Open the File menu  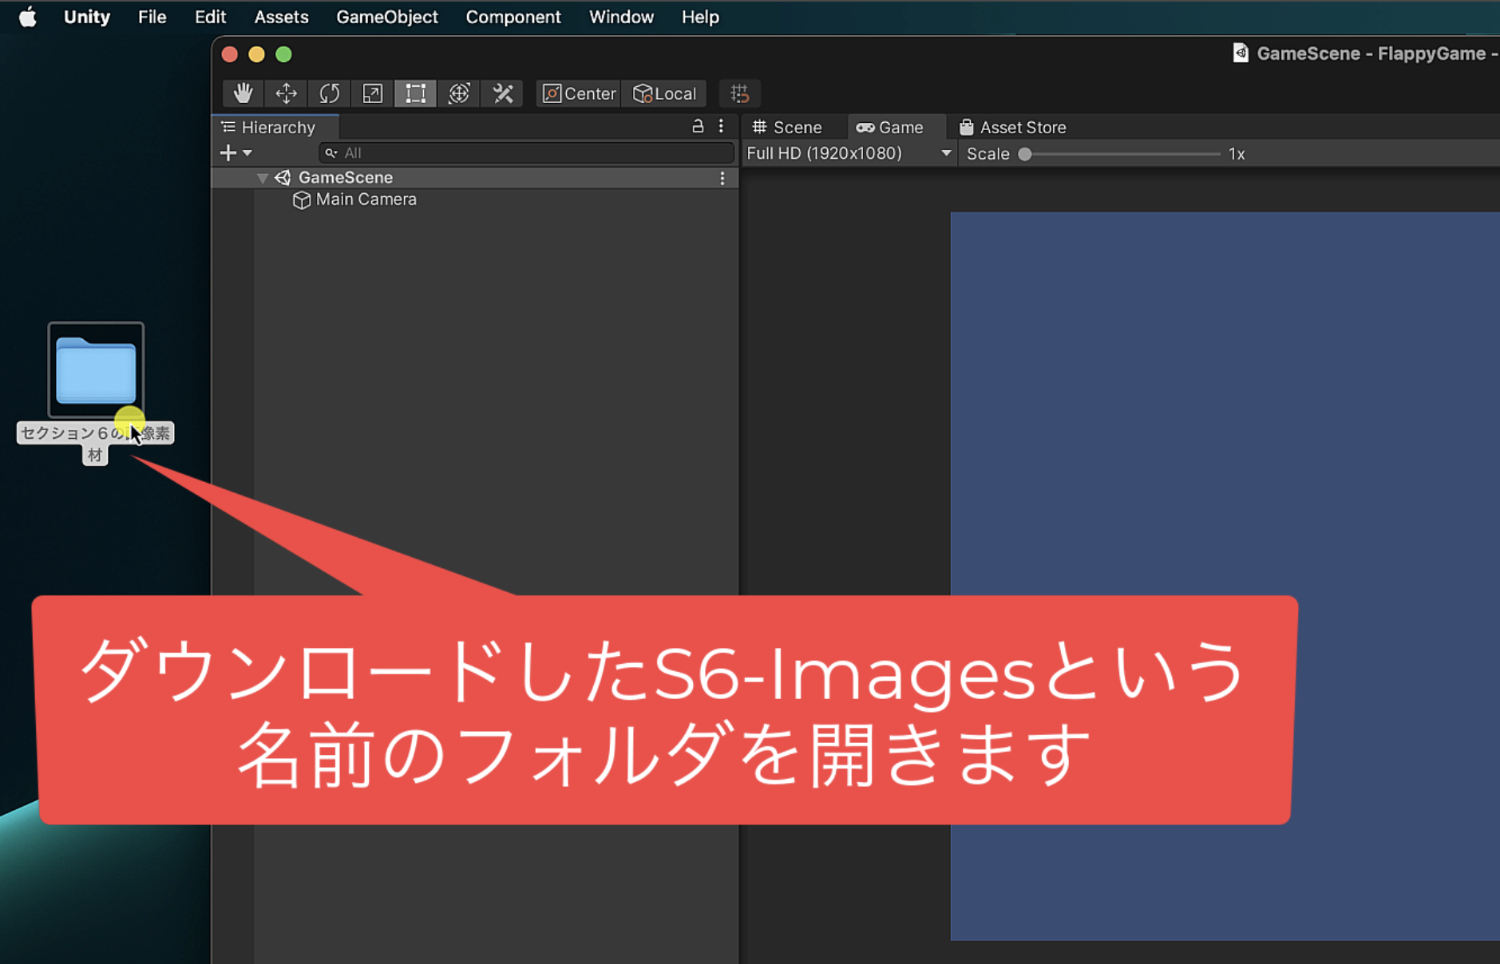152,17
